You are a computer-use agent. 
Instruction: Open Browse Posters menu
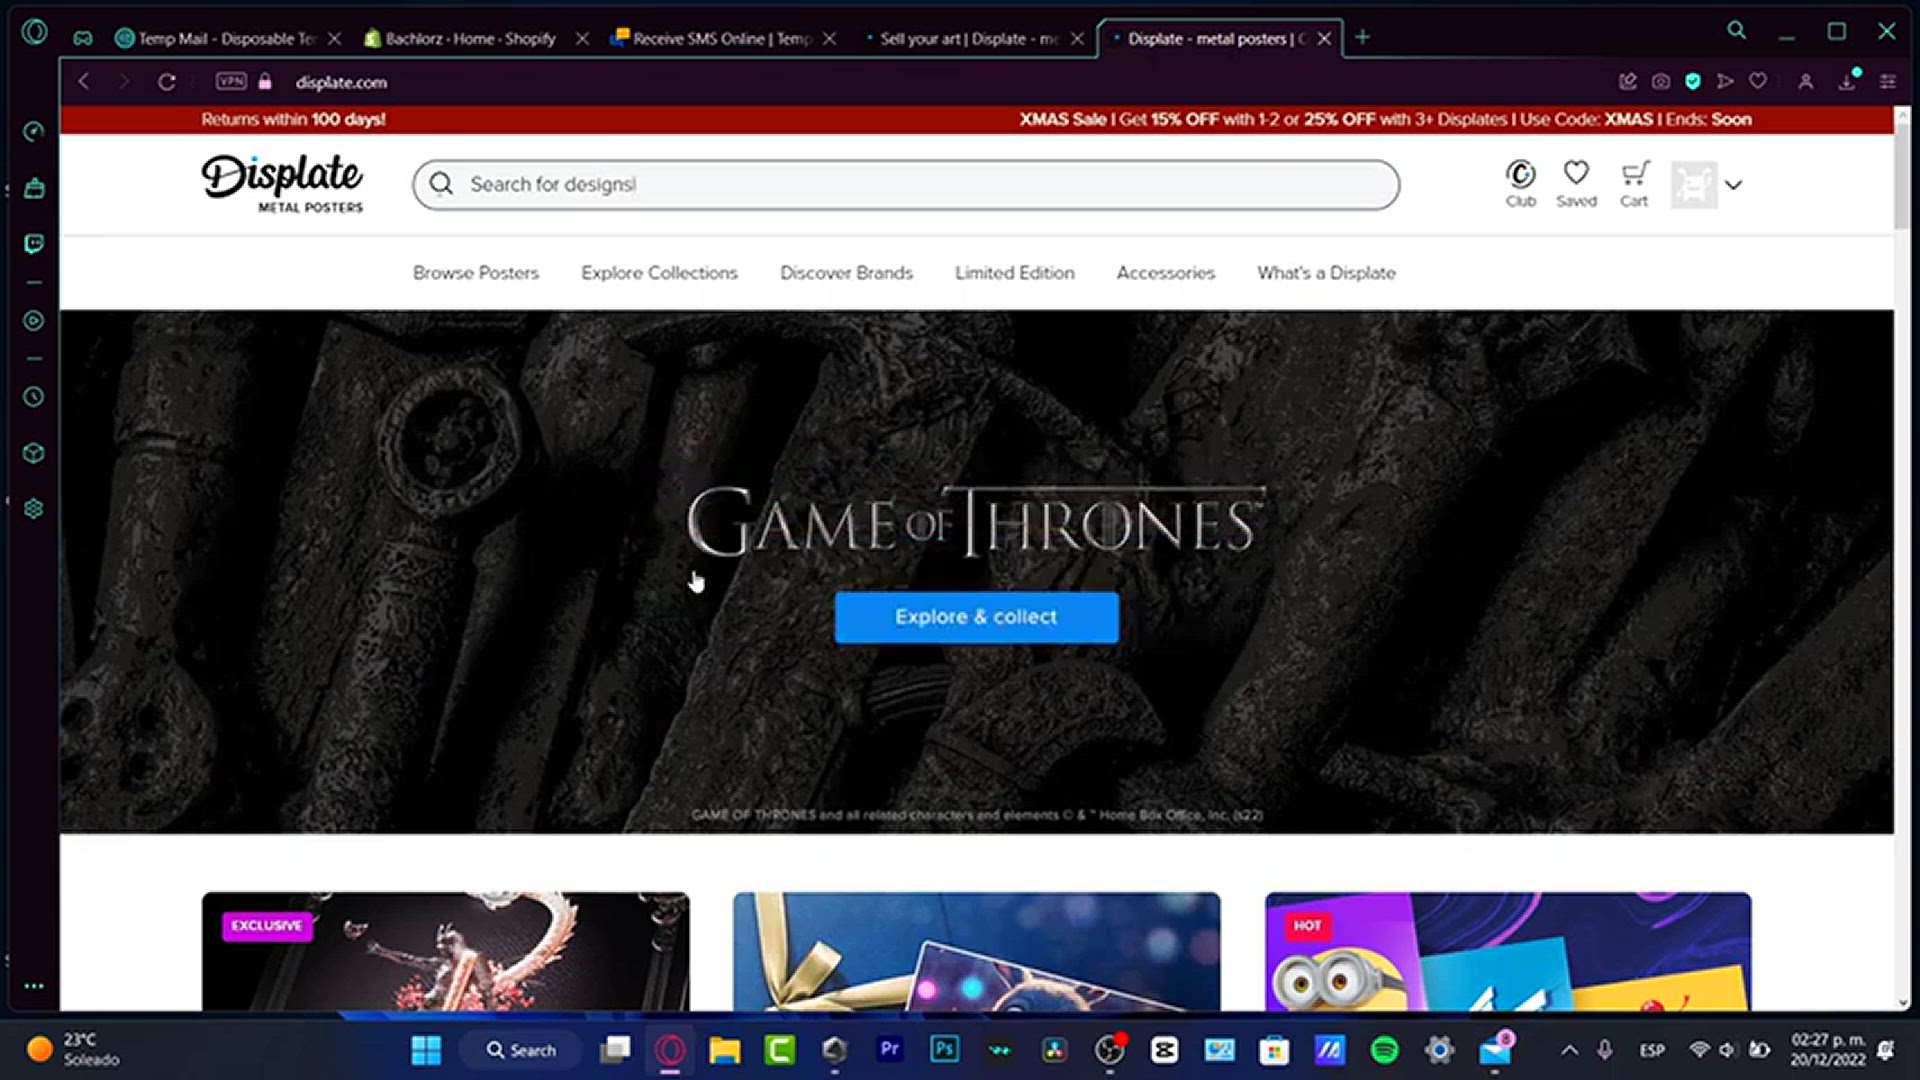476,273
